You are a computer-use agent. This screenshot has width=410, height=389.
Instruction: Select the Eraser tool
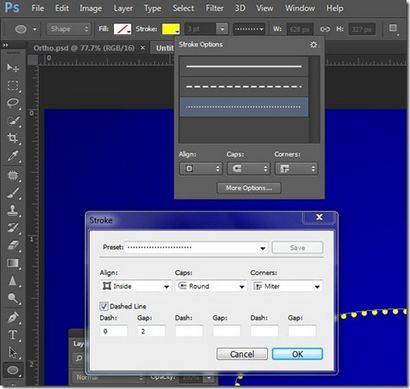pyautogui.click(x=13, y=246)
